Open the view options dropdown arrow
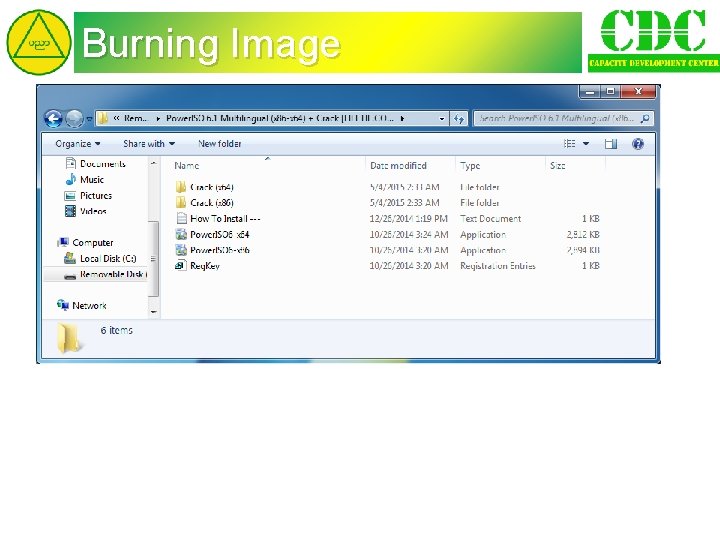The height and width of the screenshot is (540, 720). [586, 144]
